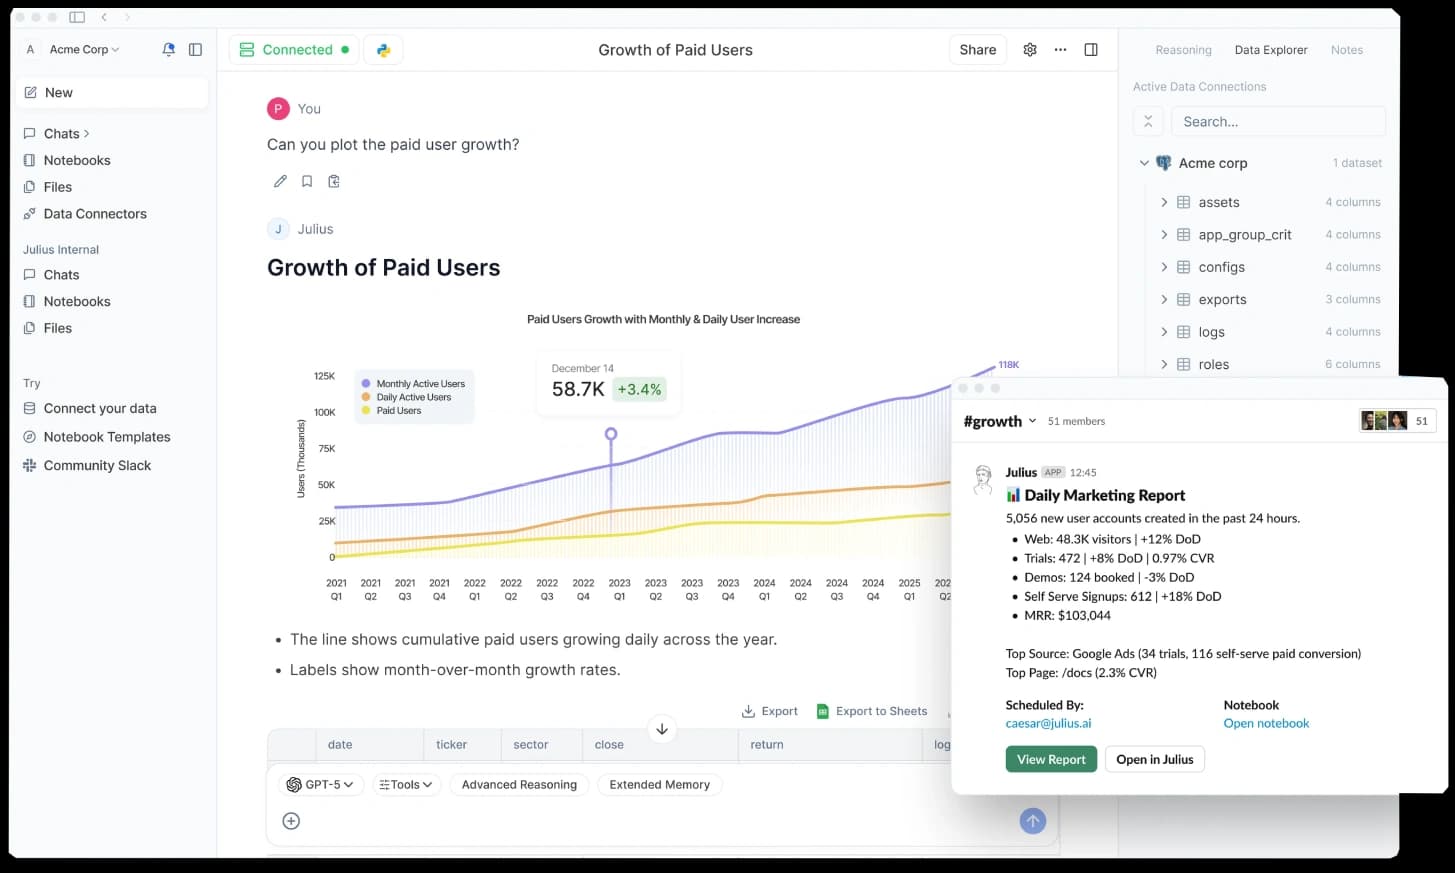Click the Acme corp database icon
This screenshot has height=873, width=1455.
coord(1164,163)
